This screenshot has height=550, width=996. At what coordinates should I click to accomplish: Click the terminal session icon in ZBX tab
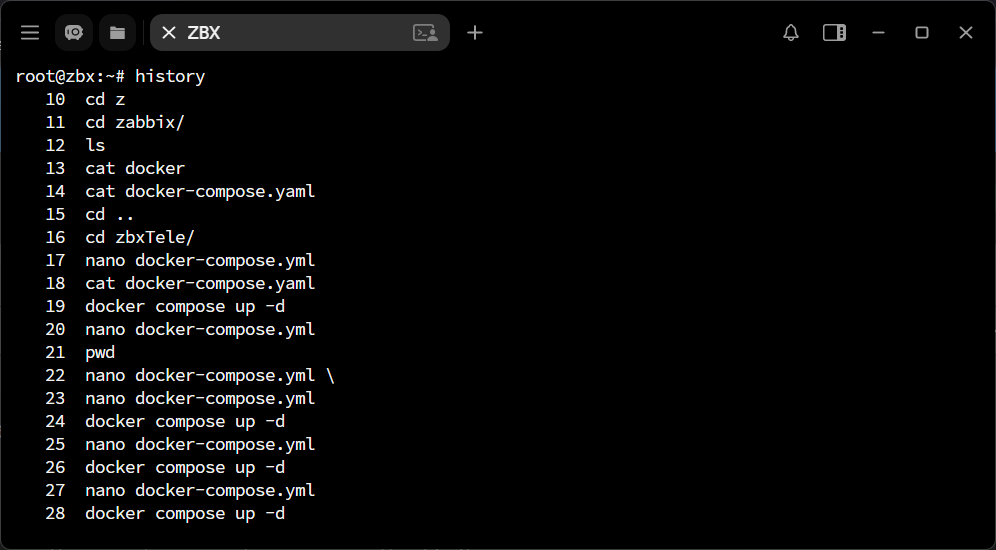coord(425,33)
